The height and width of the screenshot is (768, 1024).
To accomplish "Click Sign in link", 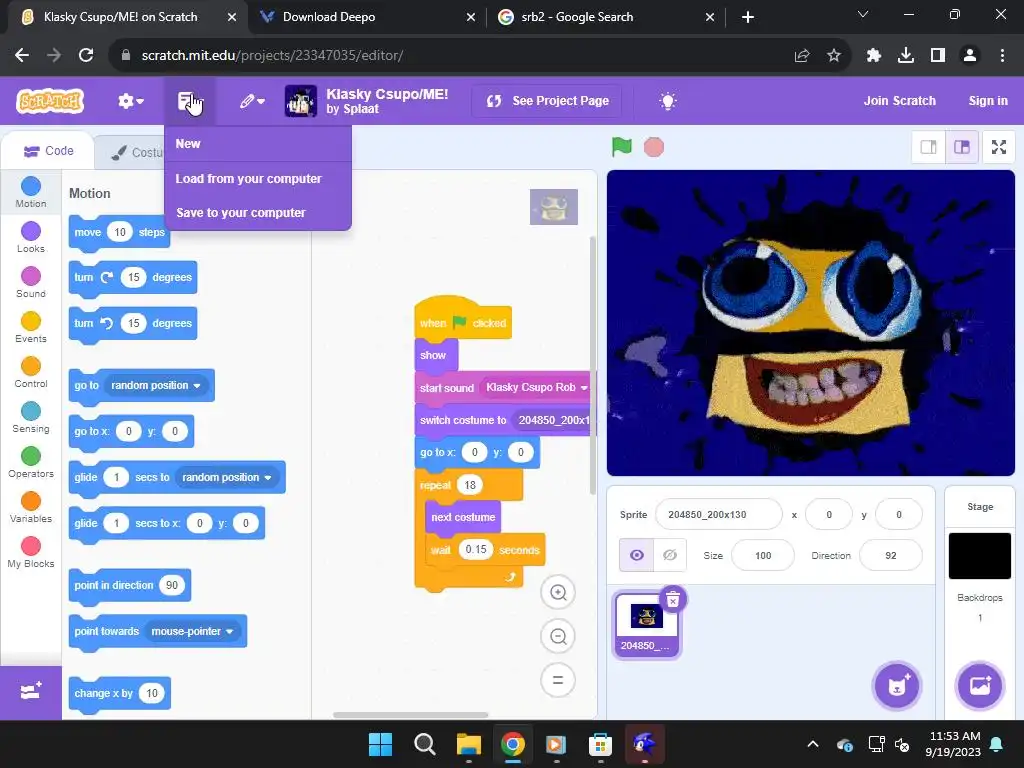I will click(x=987, y=101).
